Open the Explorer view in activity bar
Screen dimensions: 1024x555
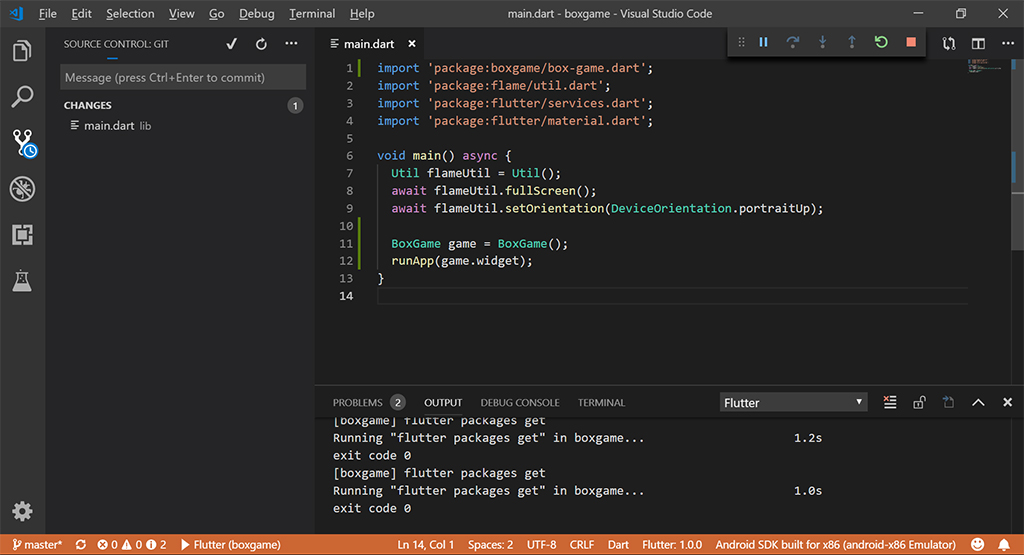pyautogui.click(x=22, y=50)
